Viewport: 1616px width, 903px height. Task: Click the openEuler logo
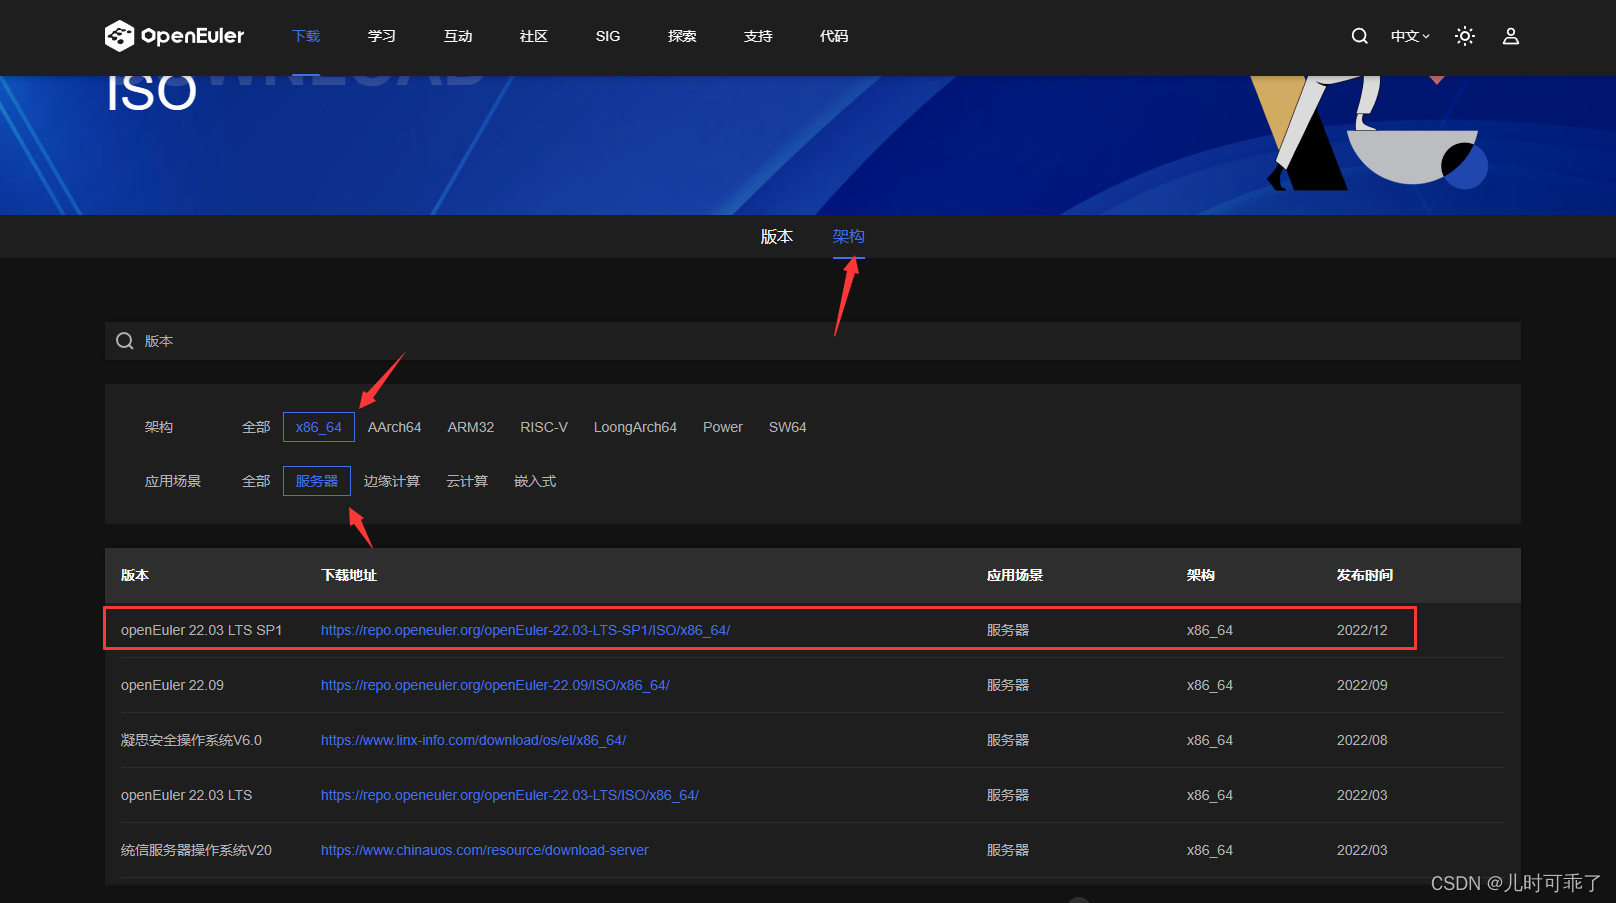174,36
